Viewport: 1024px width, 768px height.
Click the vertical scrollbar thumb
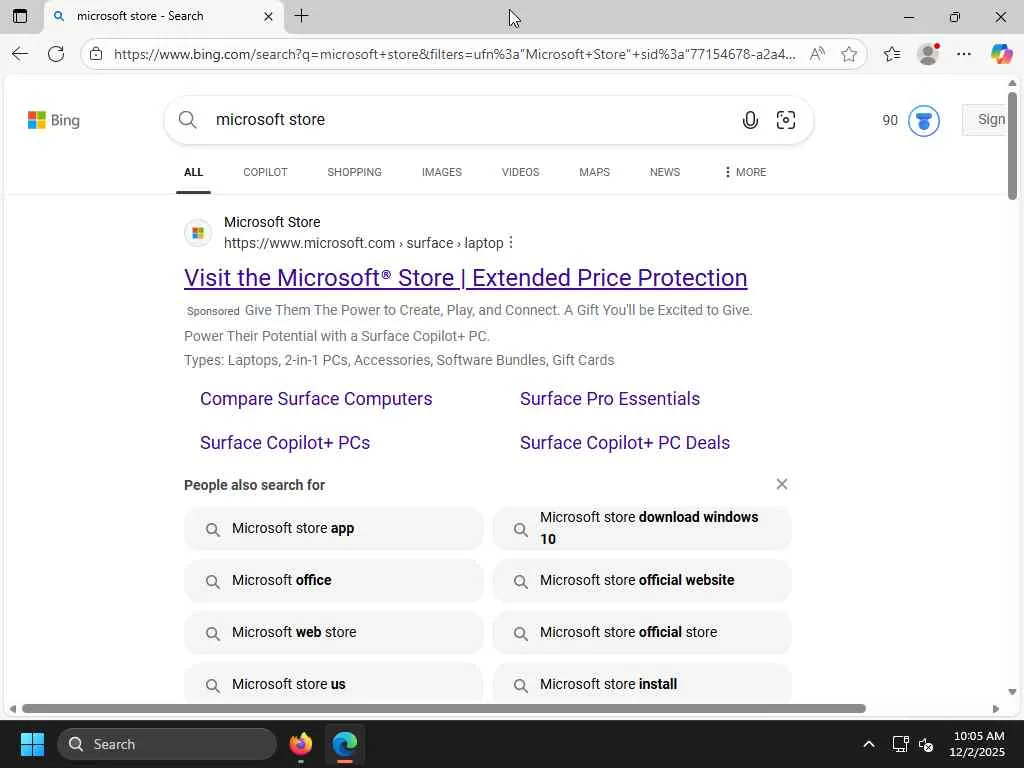(x=1012, y=146)
